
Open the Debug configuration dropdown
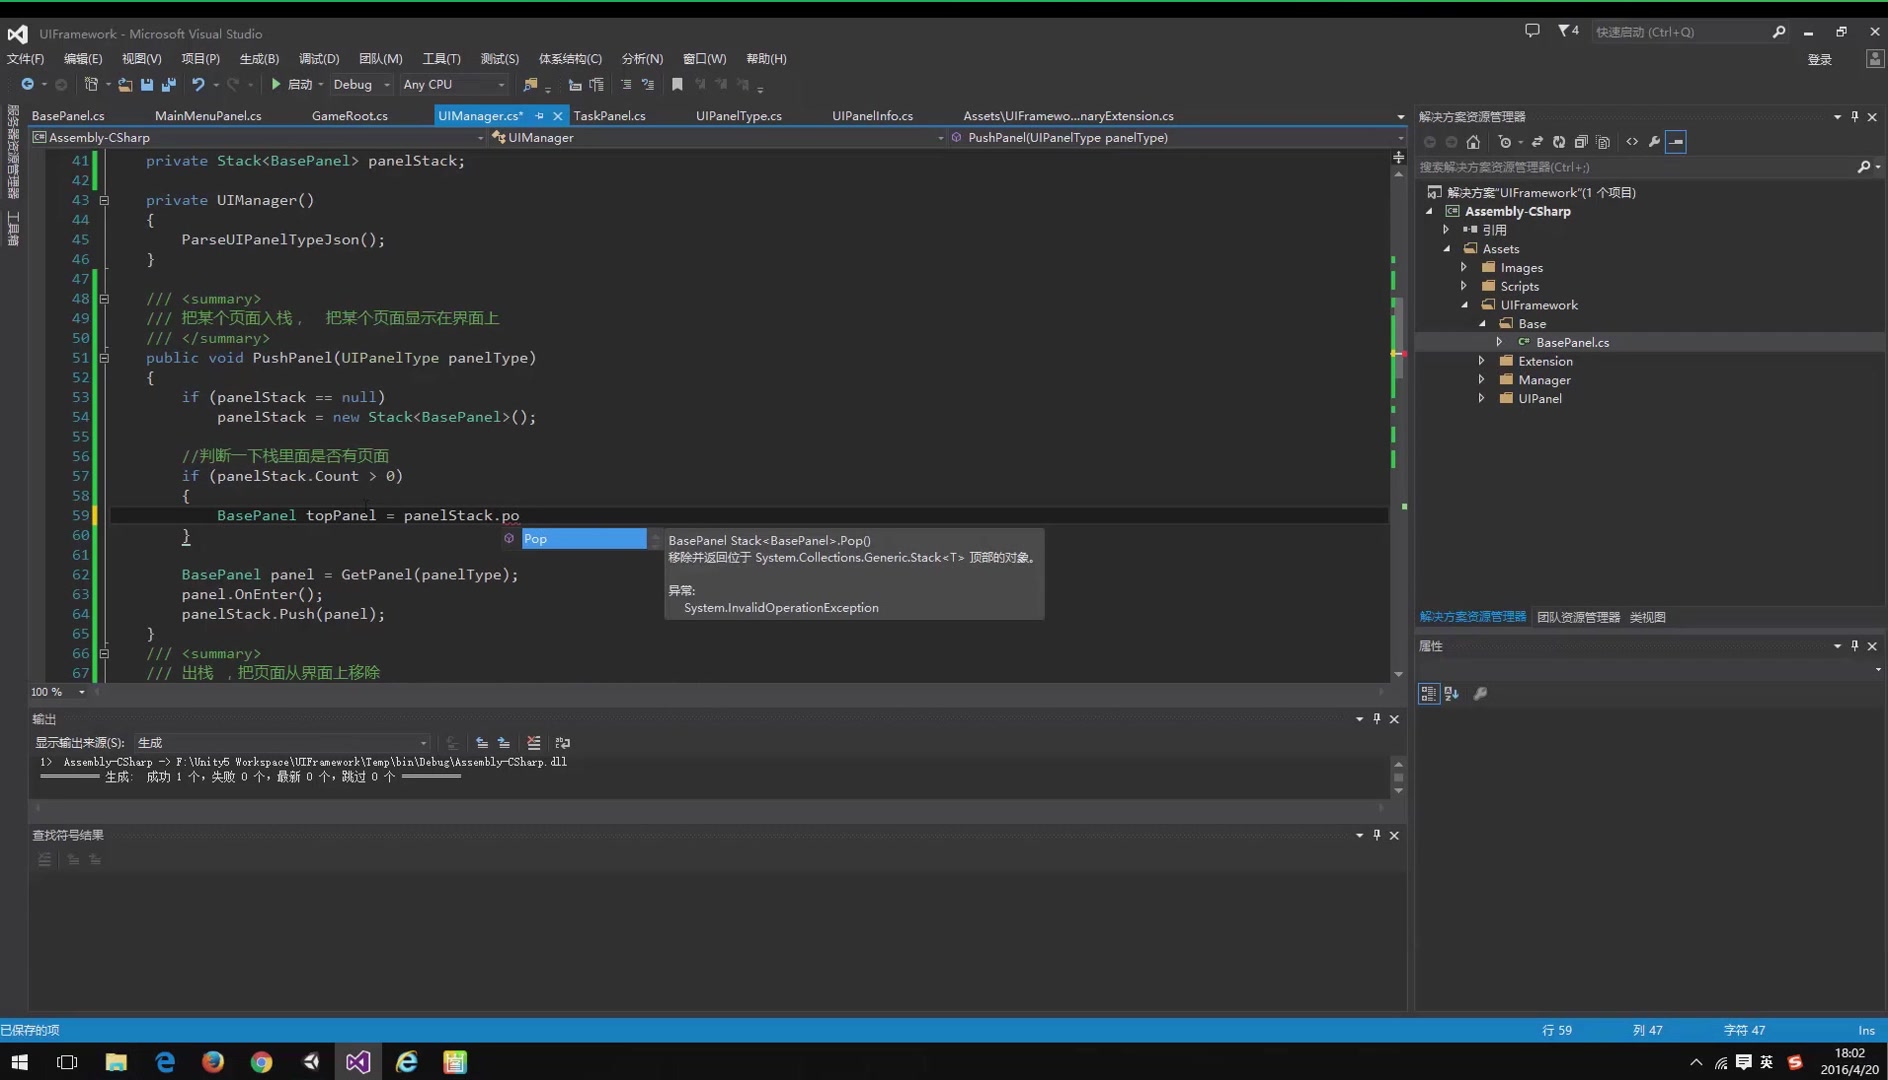click(385, 84)
